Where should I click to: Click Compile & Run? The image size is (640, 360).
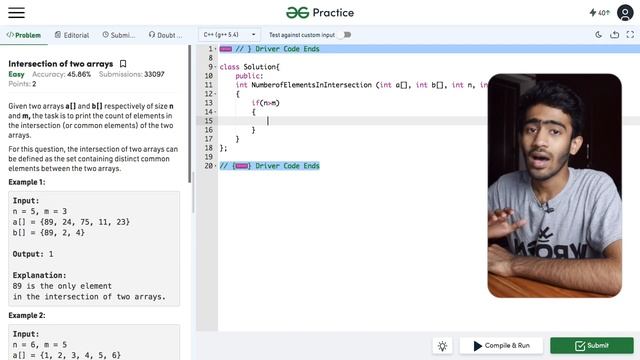(x=501, y=346)
